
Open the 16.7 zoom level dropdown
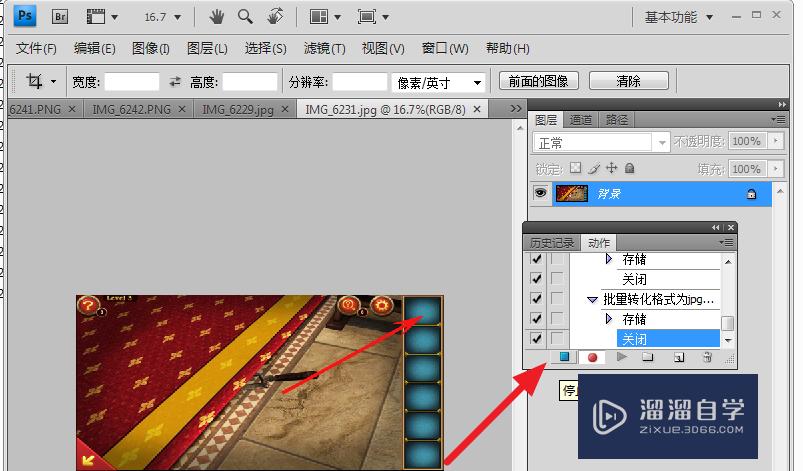[x=178, y=17]
